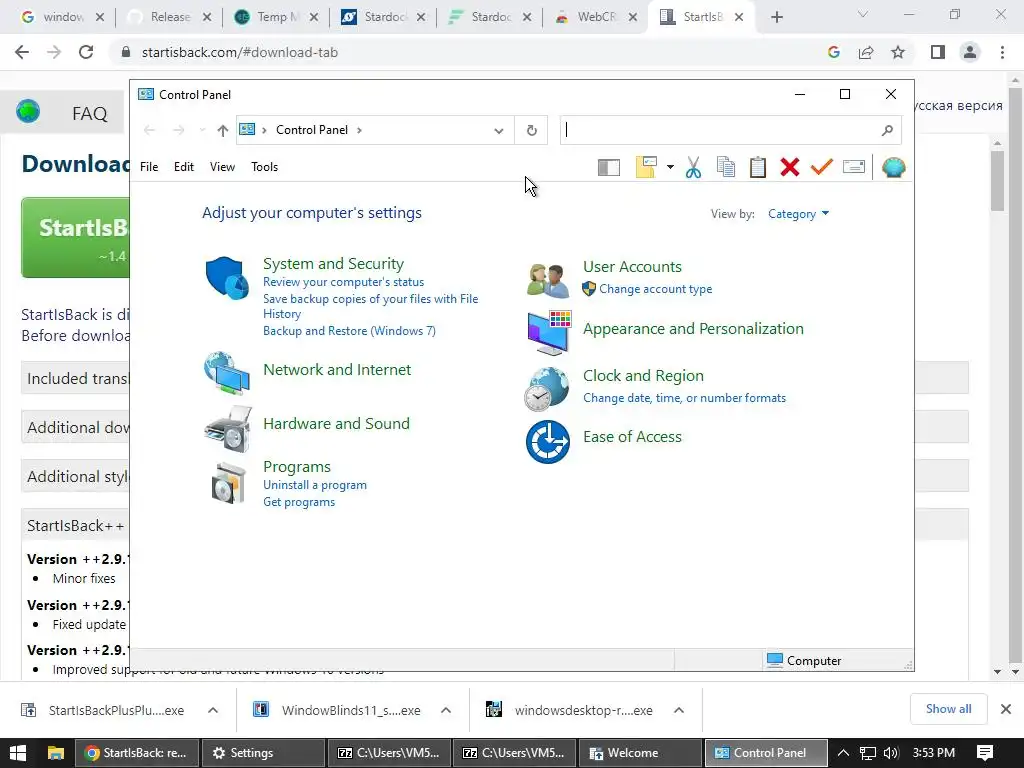Image resolution: width=1024 pixels, height=768 pixels.
Task: Switch to the WebCR browser tab
Action: [594, 17]
